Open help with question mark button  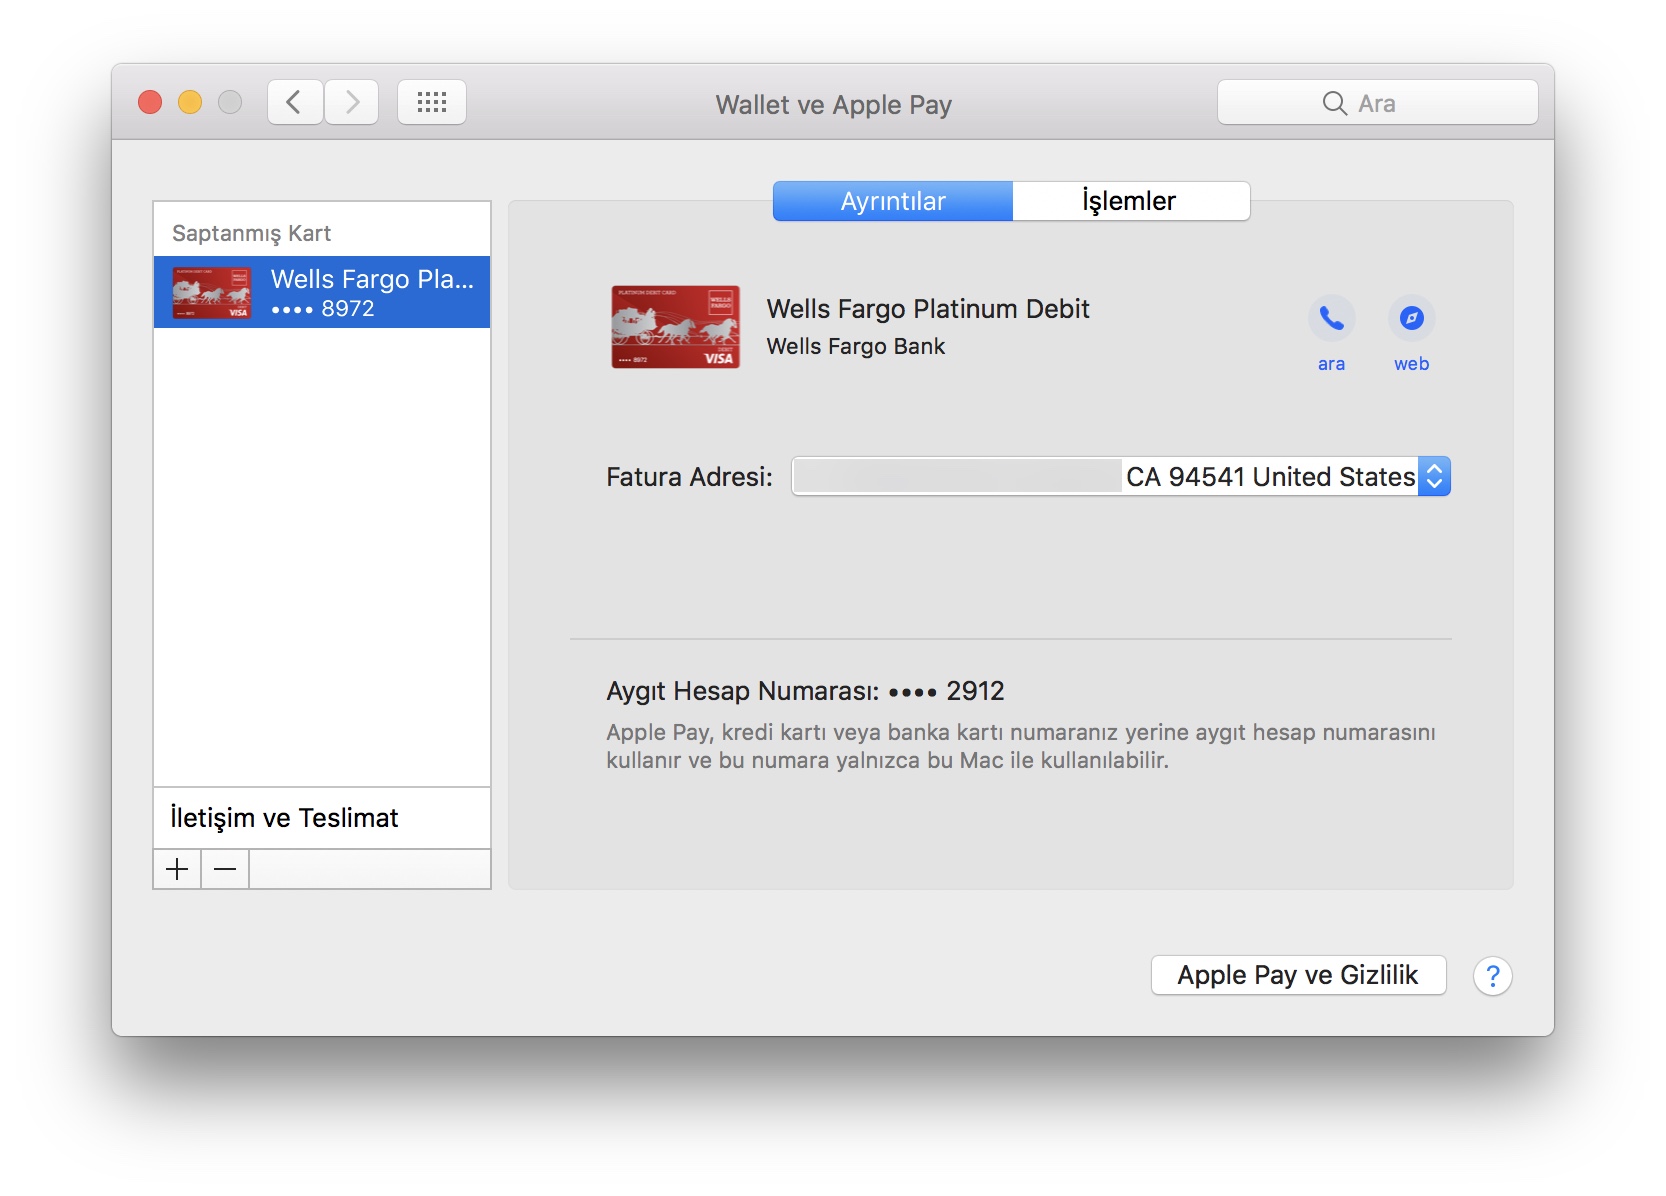pos(1492,976)
